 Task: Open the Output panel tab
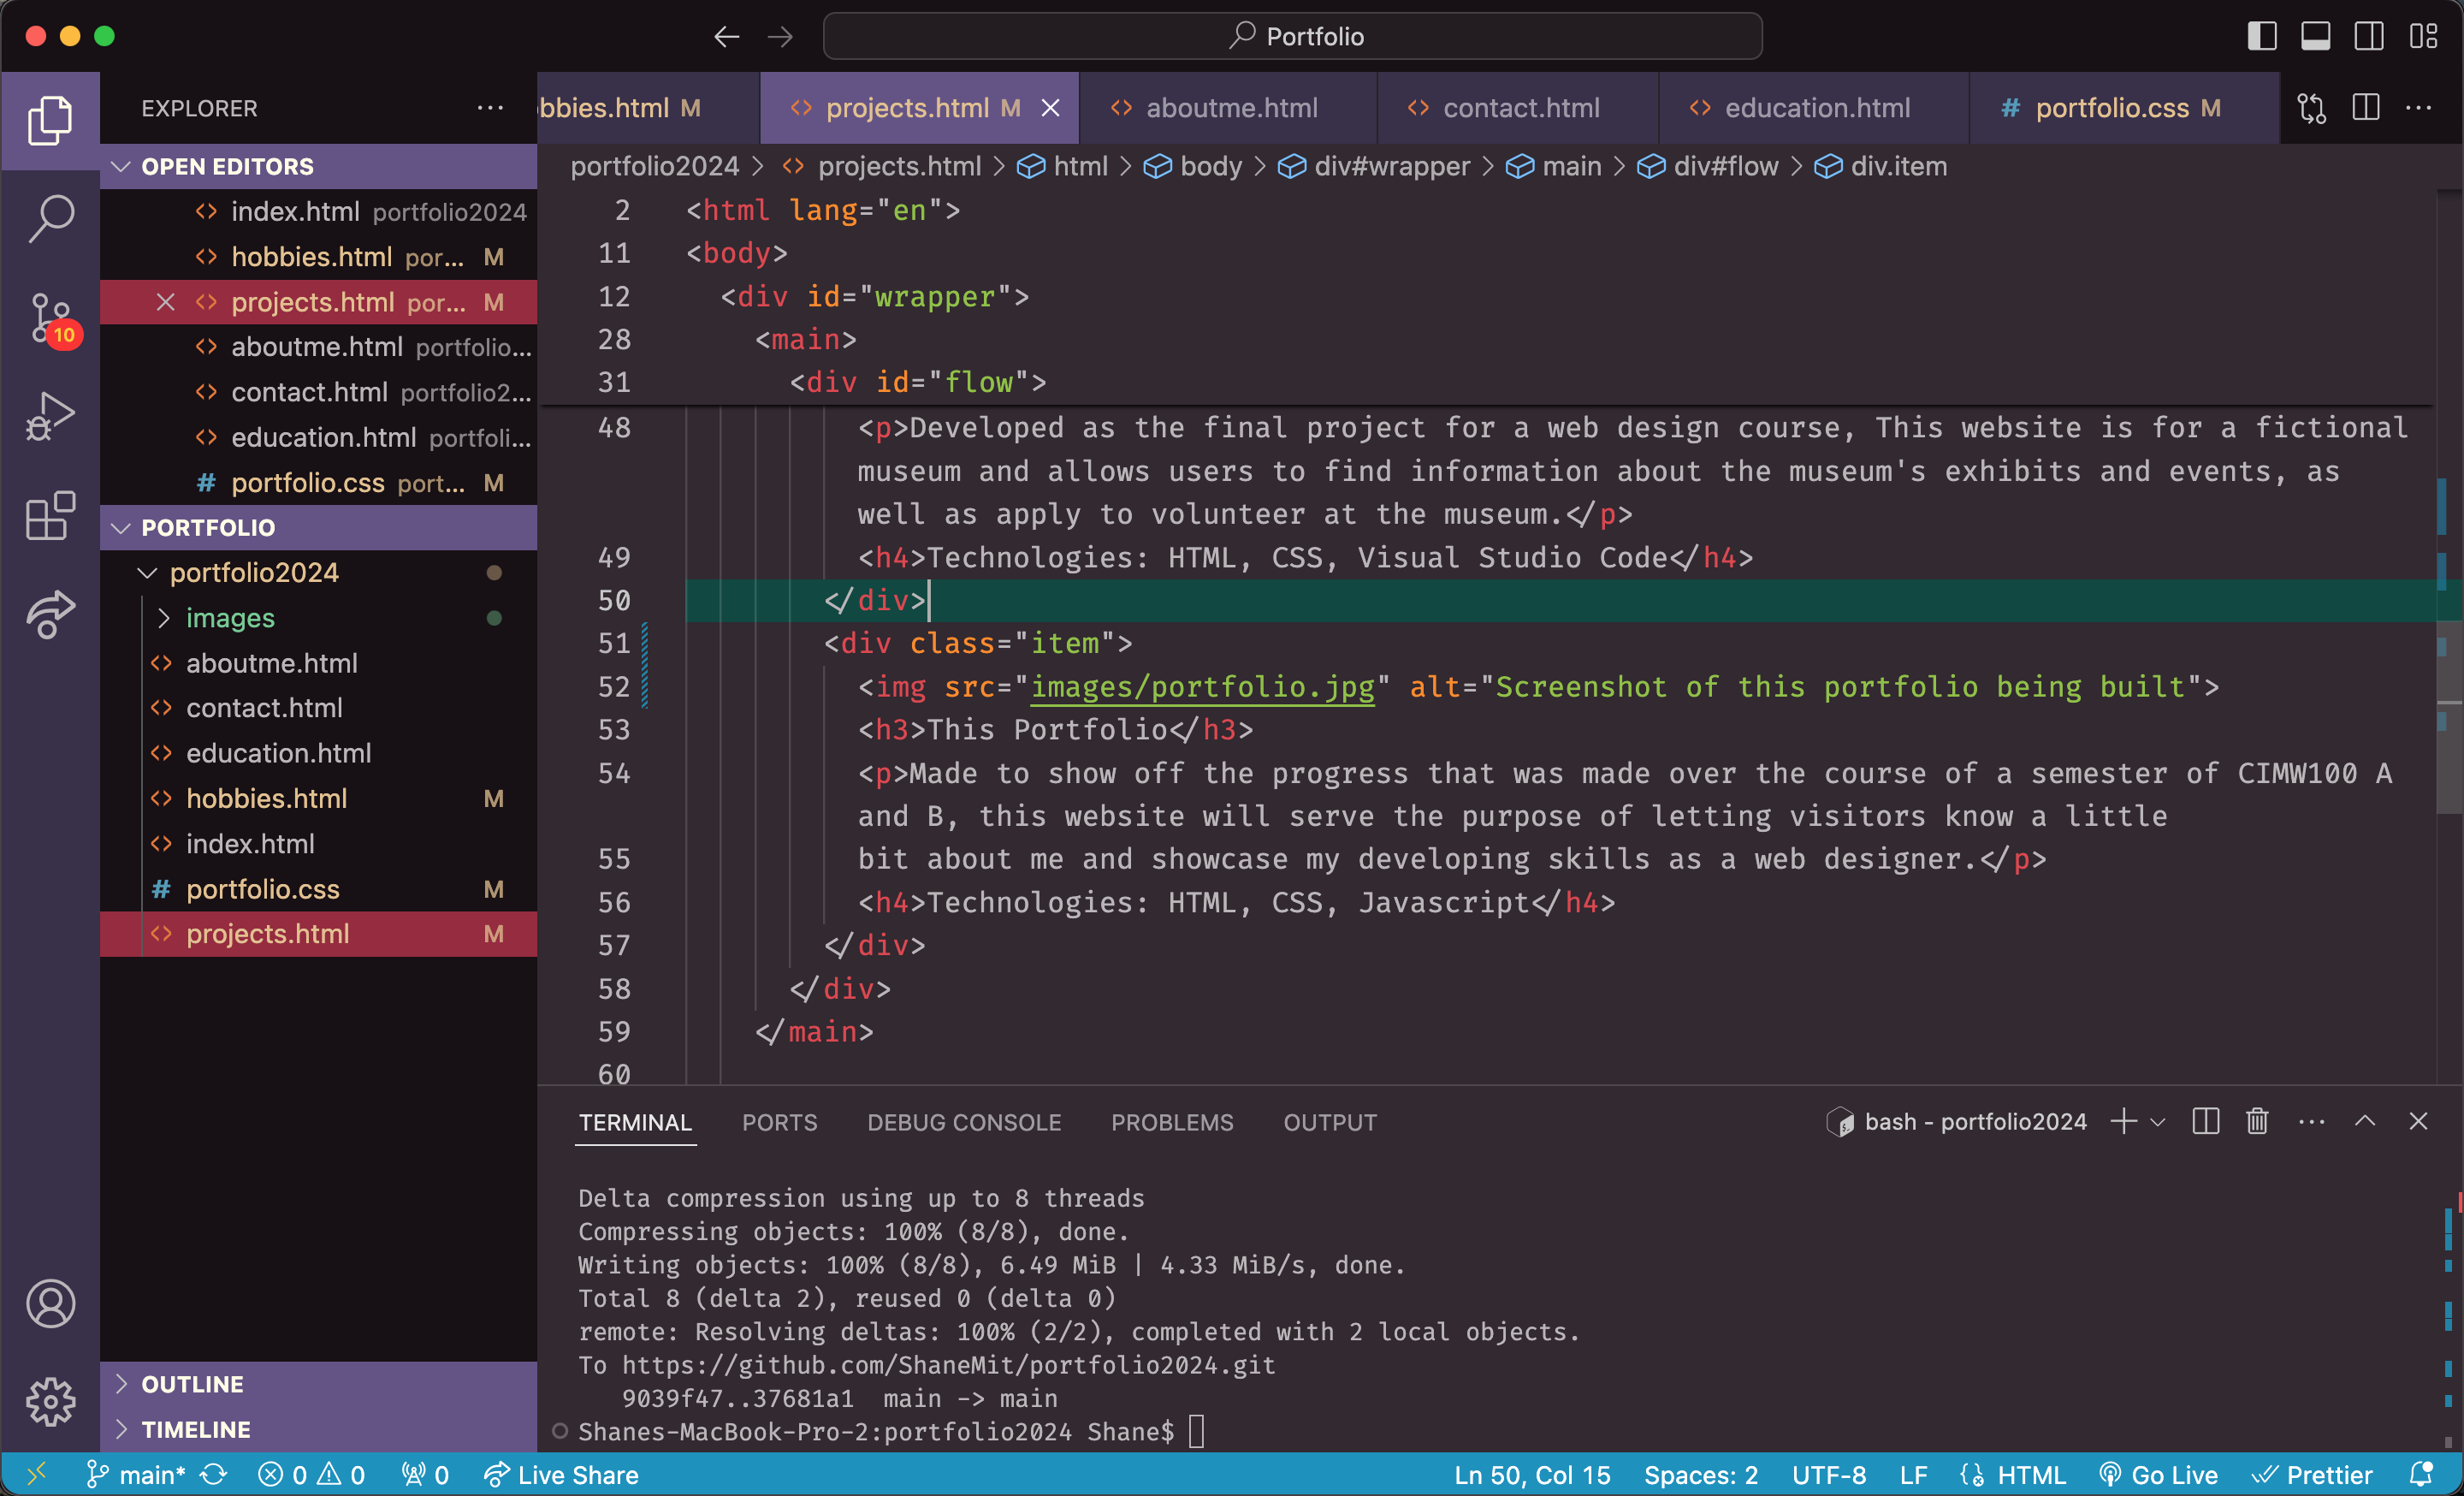click(1330, 1122)
